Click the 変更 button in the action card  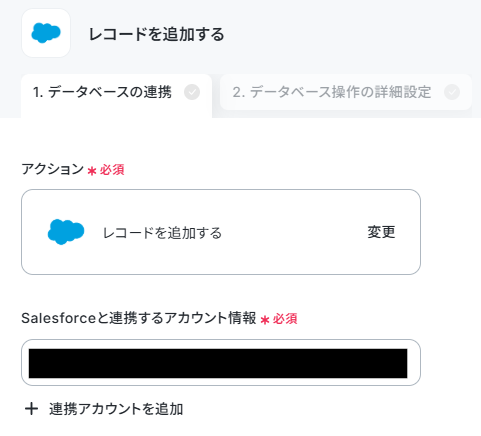[381, 232]
